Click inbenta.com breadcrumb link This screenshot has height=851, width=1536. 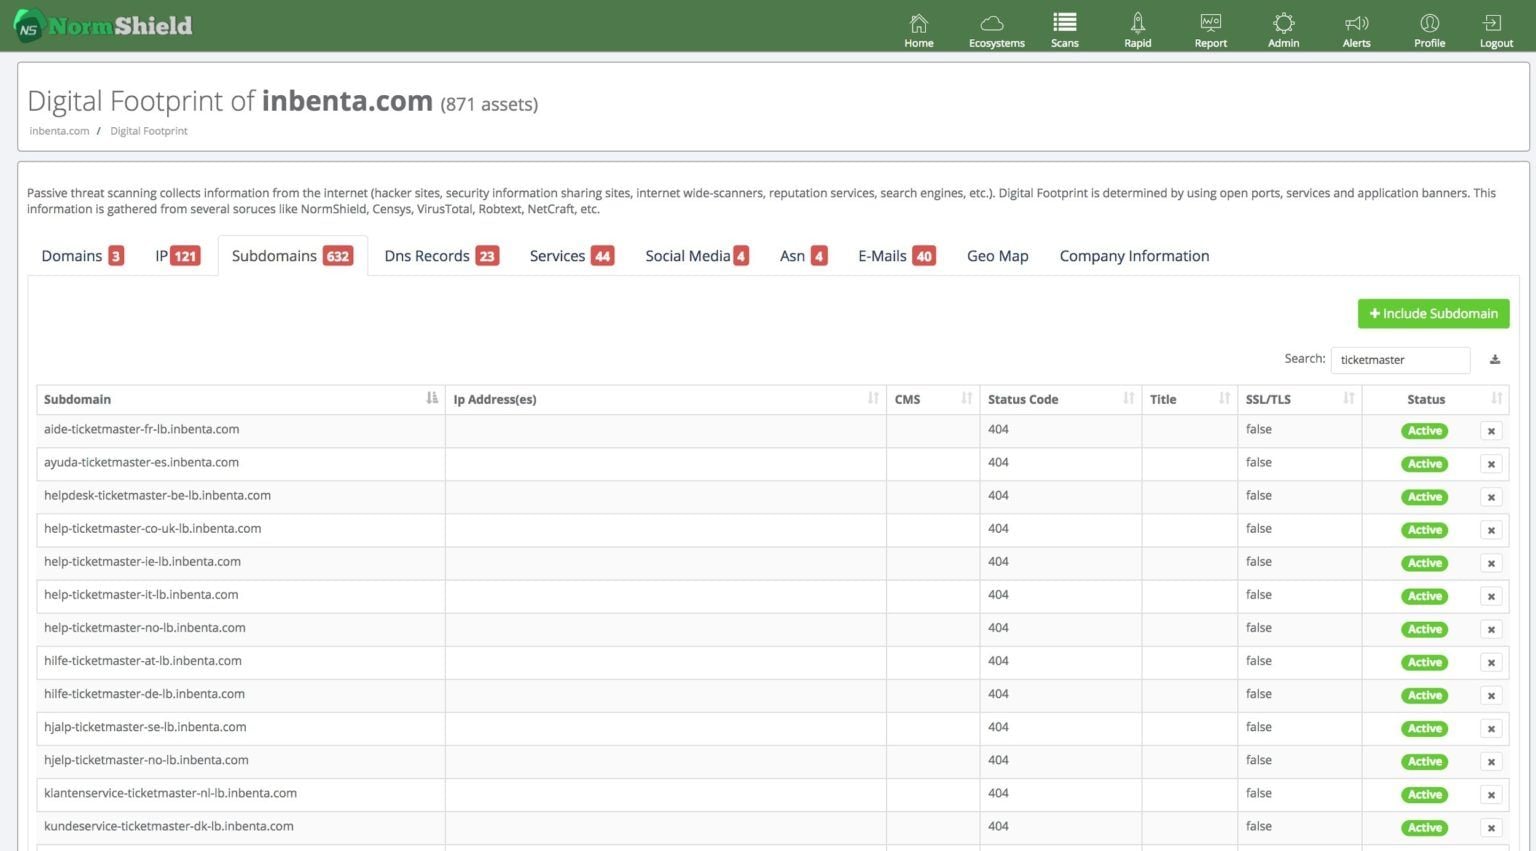[x=59, y=131]
